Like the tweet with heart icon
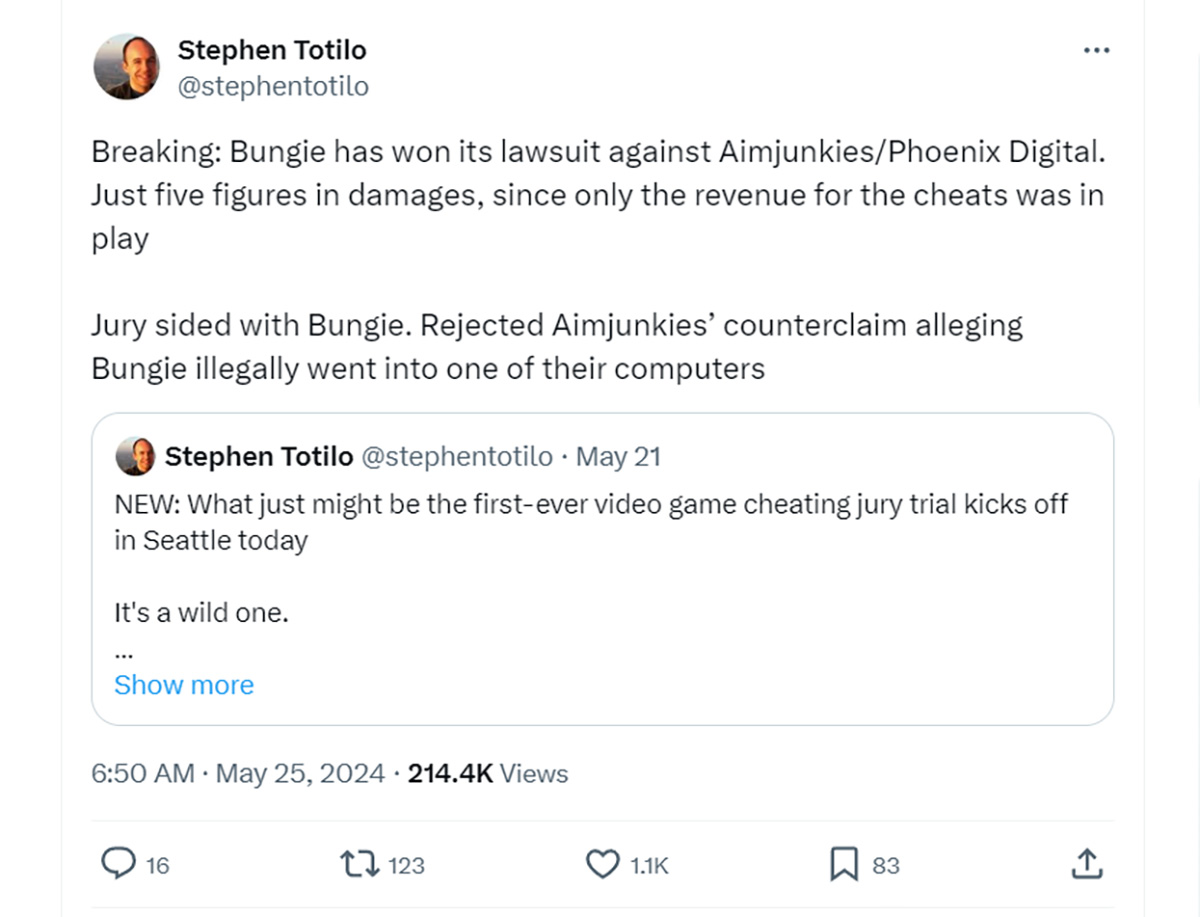Screen dimensions: 1200x917 [x=602, y=864]
